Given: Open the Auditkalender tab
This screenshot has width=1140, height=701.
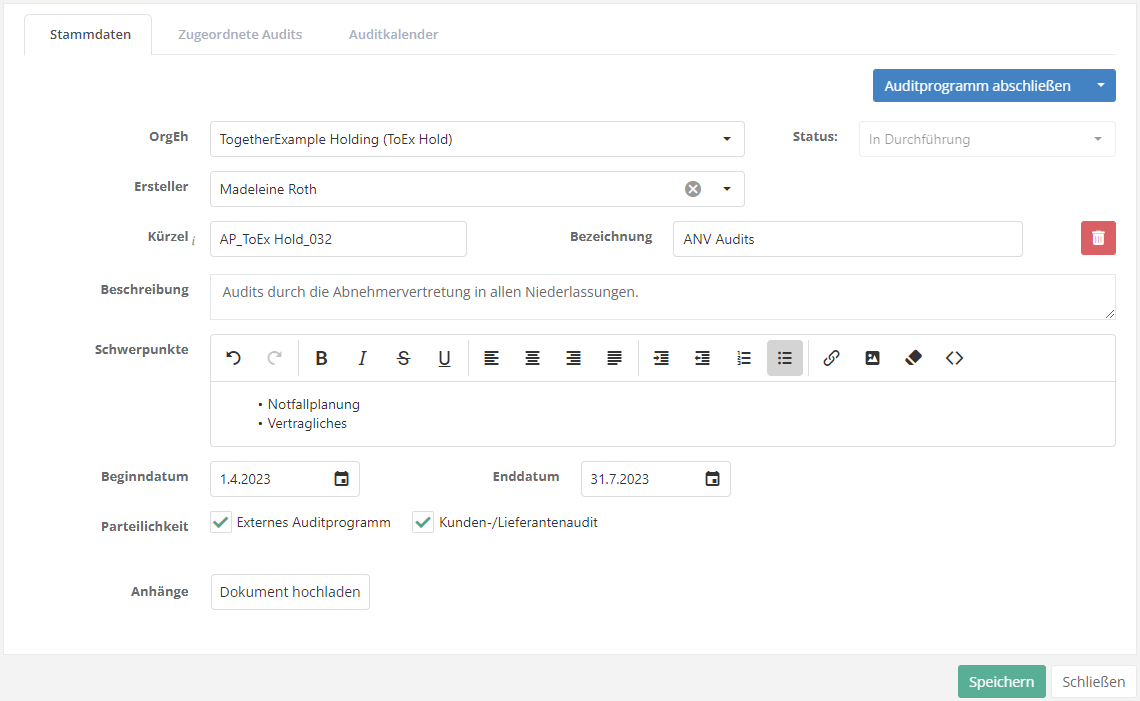Looking at the screenshot, I should tap(393, 34).
